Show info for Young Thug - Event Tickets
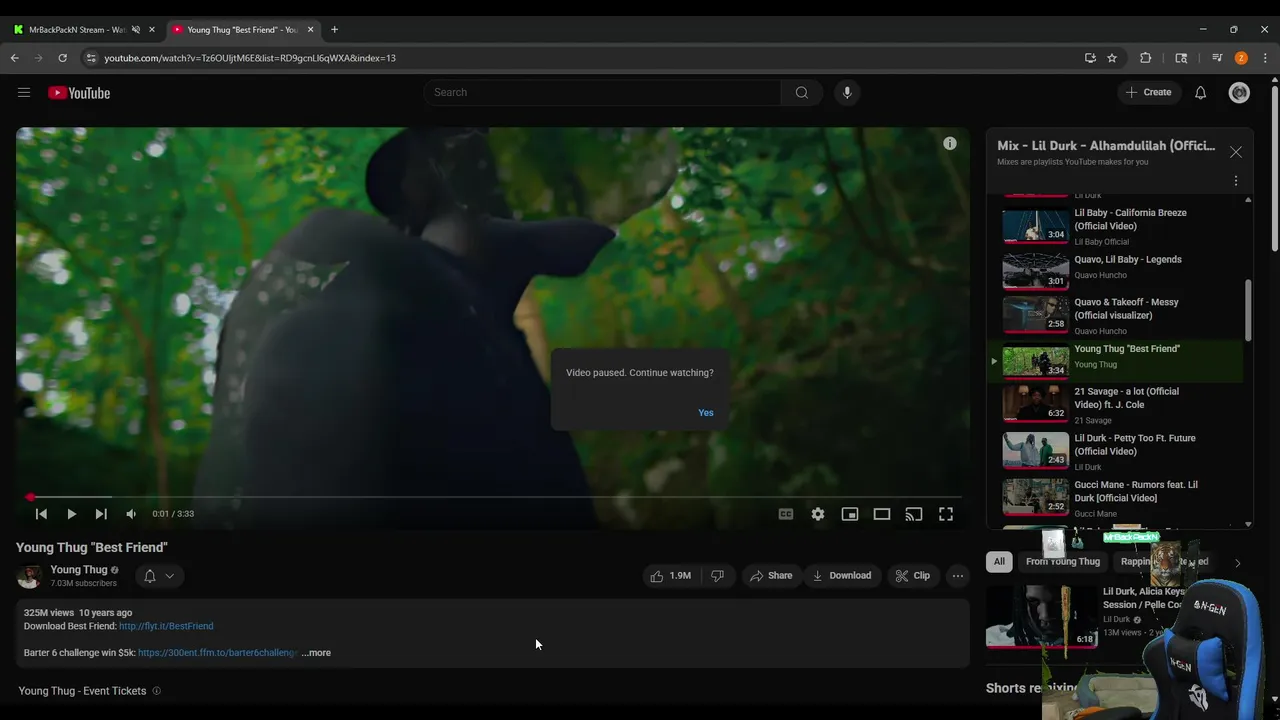Image resolution: width=1280 pixels, height=720 pixels. (156, 691)
